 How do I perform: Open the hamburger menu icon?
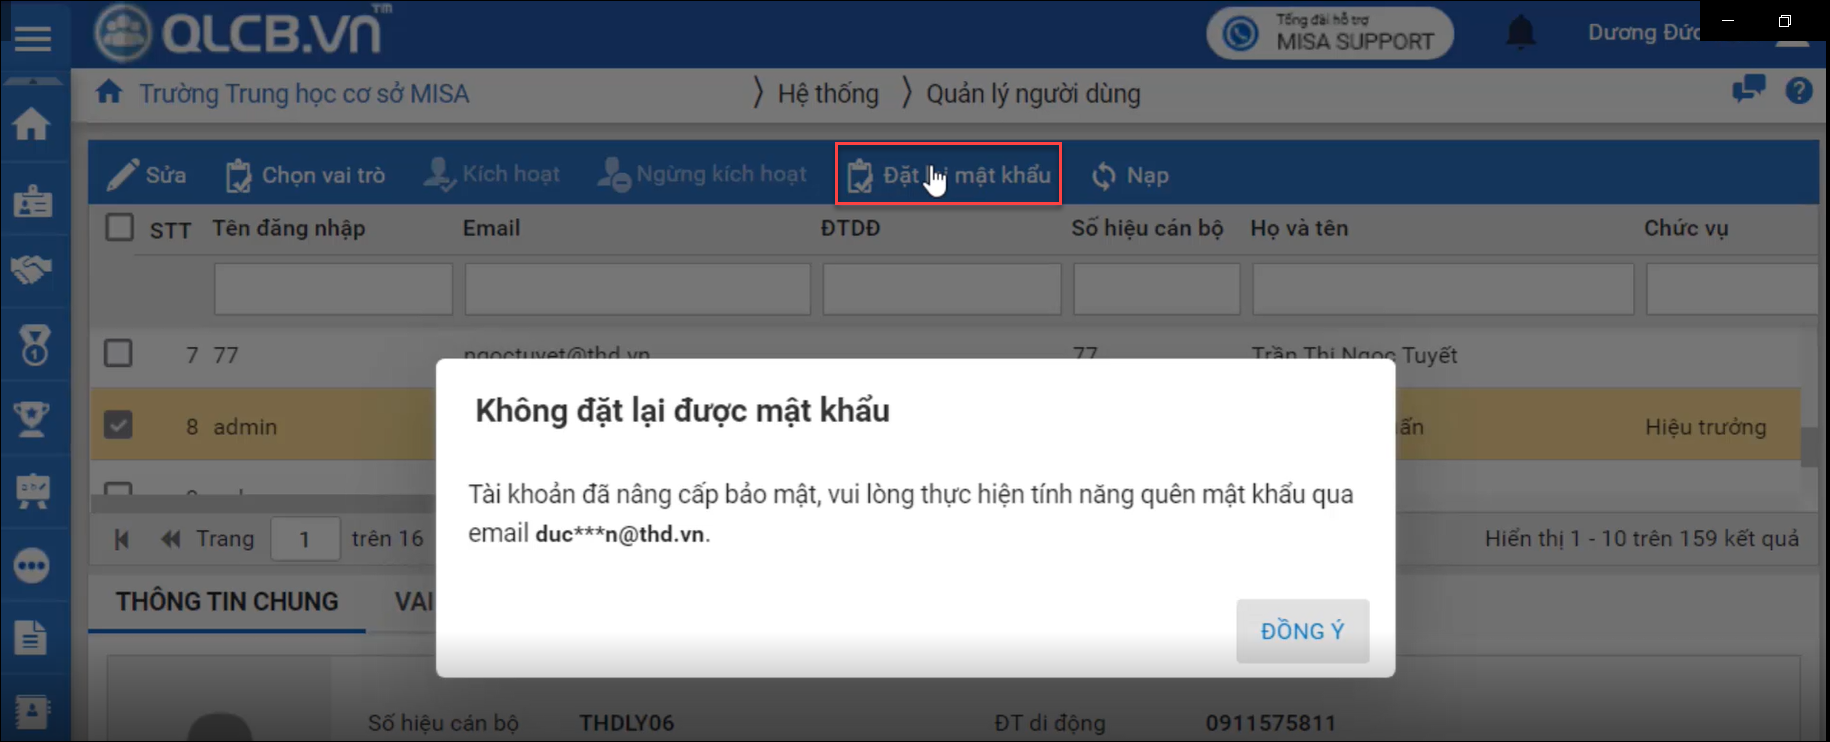(32, 38)
